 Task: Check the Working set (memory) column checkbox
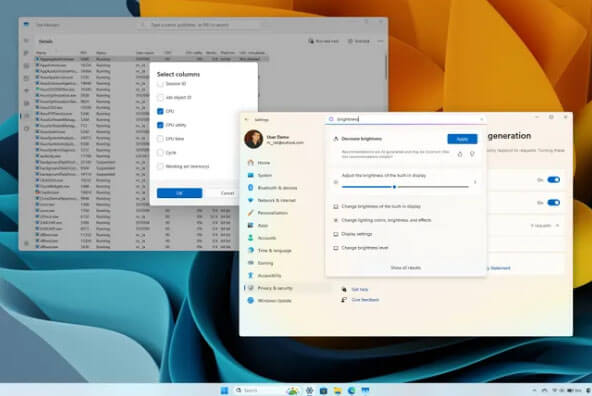[160, 166]
